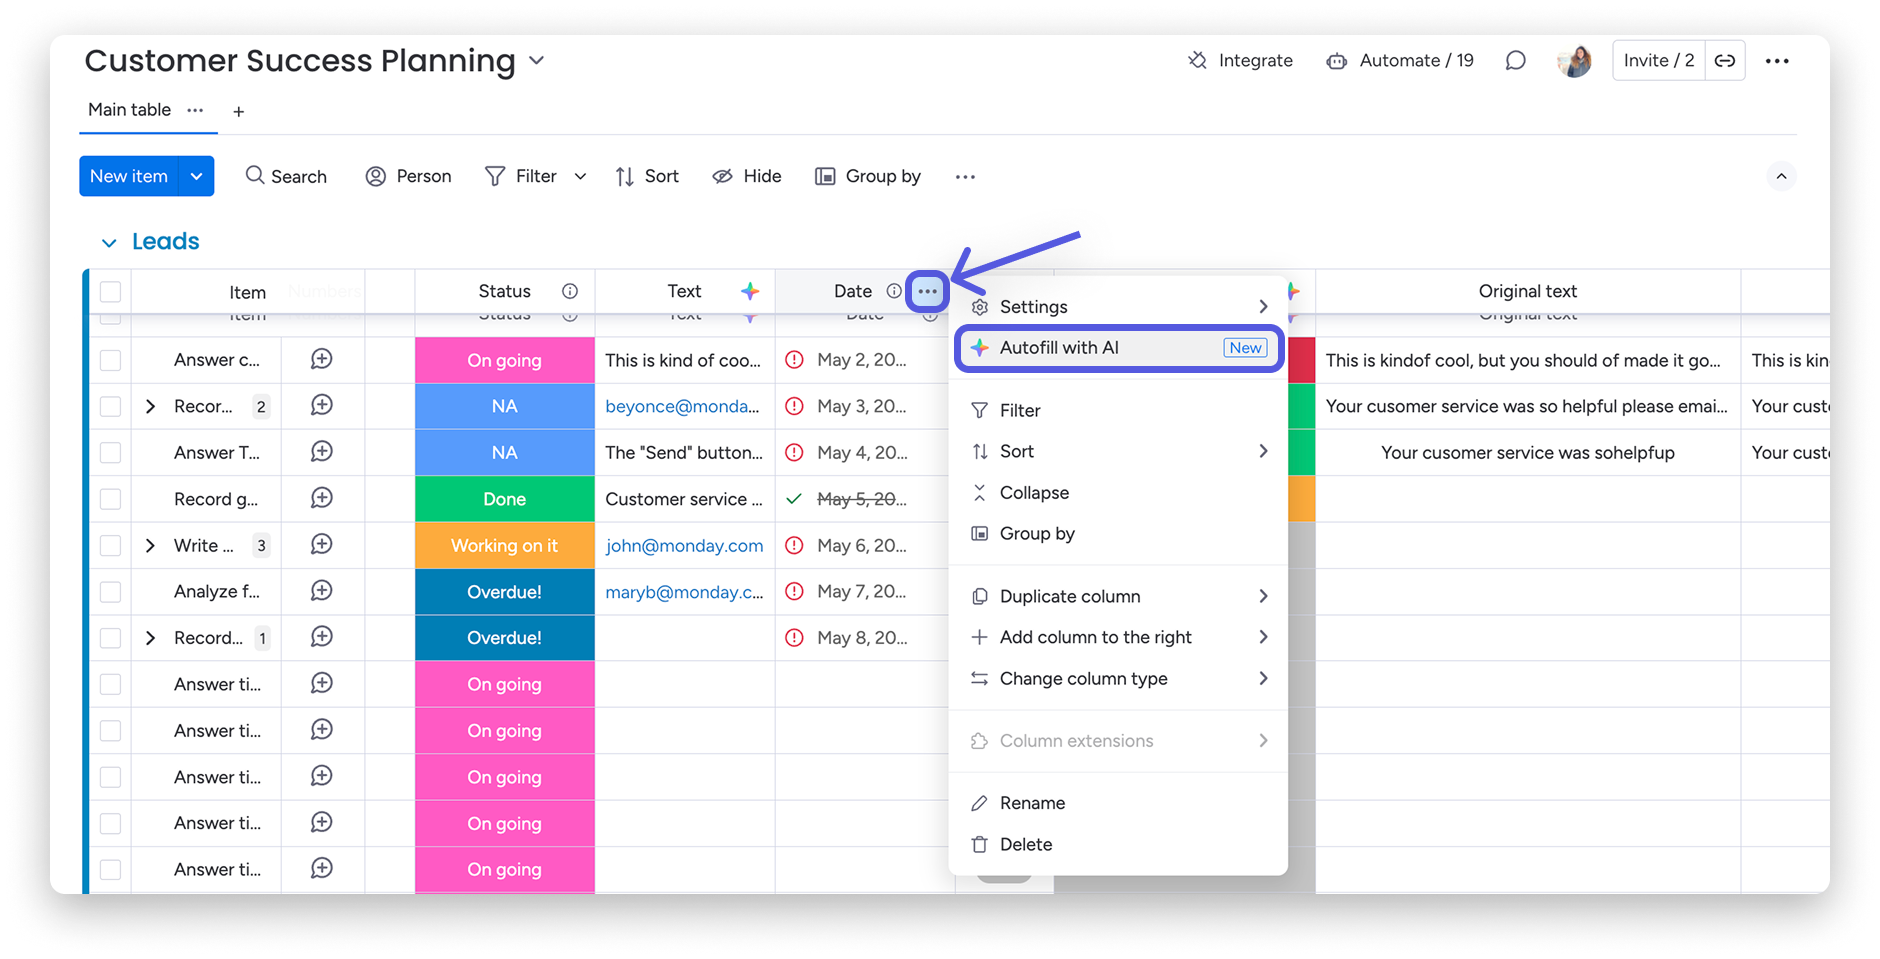Open Automate / 19 center
1880x959 pixels.
pos(1400,61)
